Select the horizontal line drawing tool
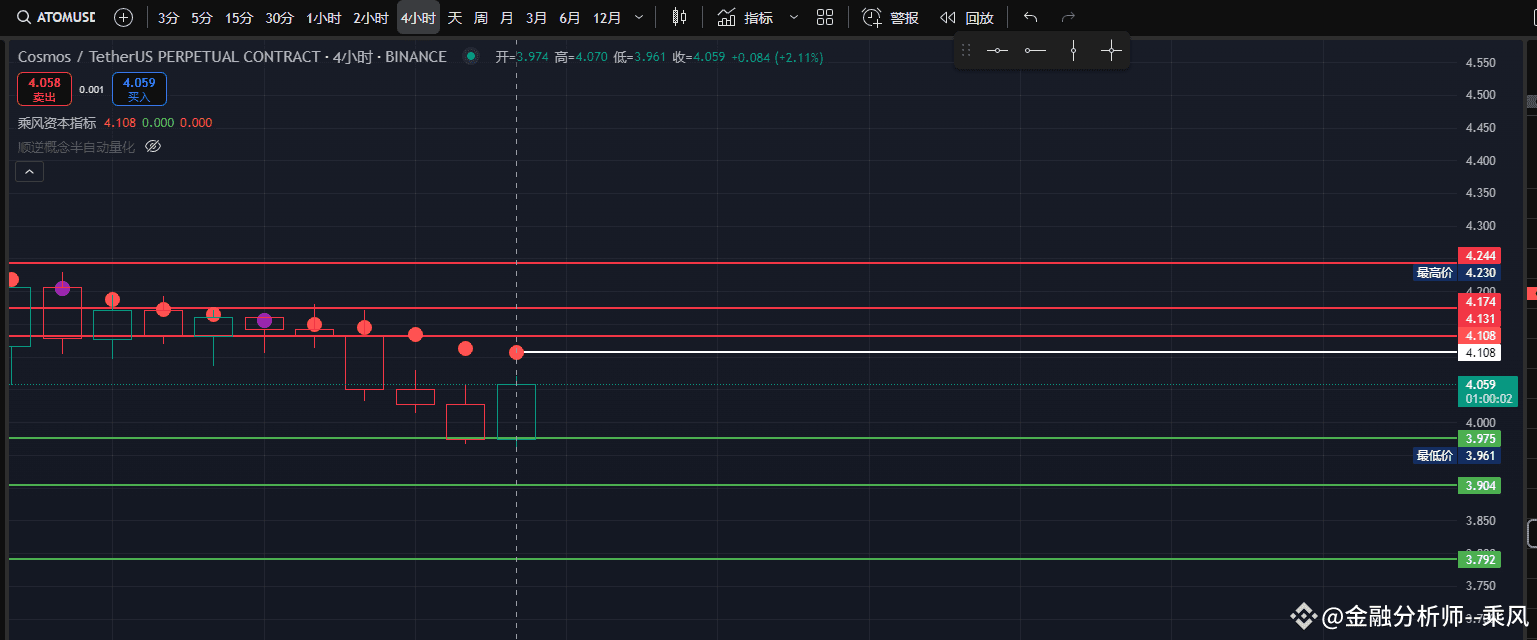This screenshot has height=640, width=1537. 998,50
